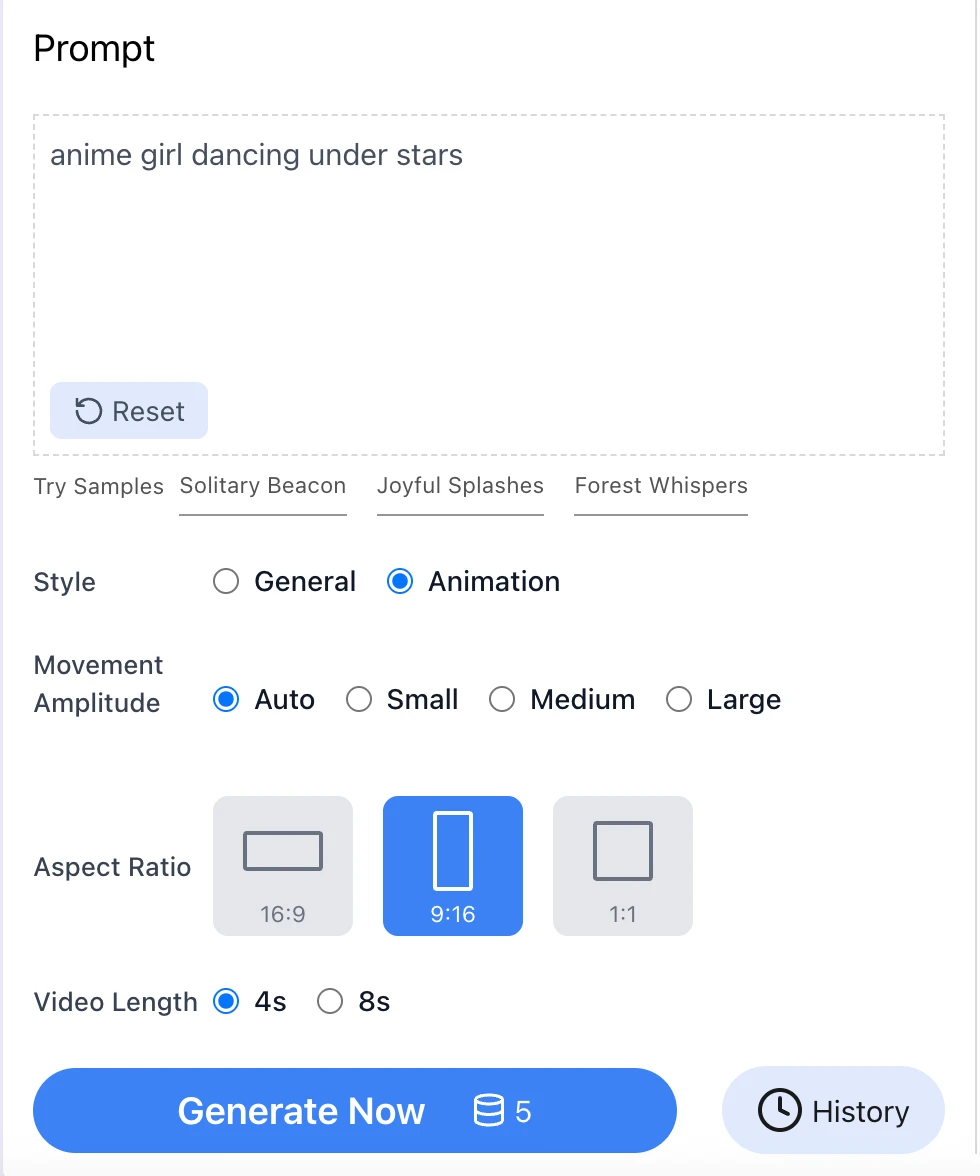Try the Solitary Beacon sample
The width and height of the screenshot is (980, 1176).
263,486
